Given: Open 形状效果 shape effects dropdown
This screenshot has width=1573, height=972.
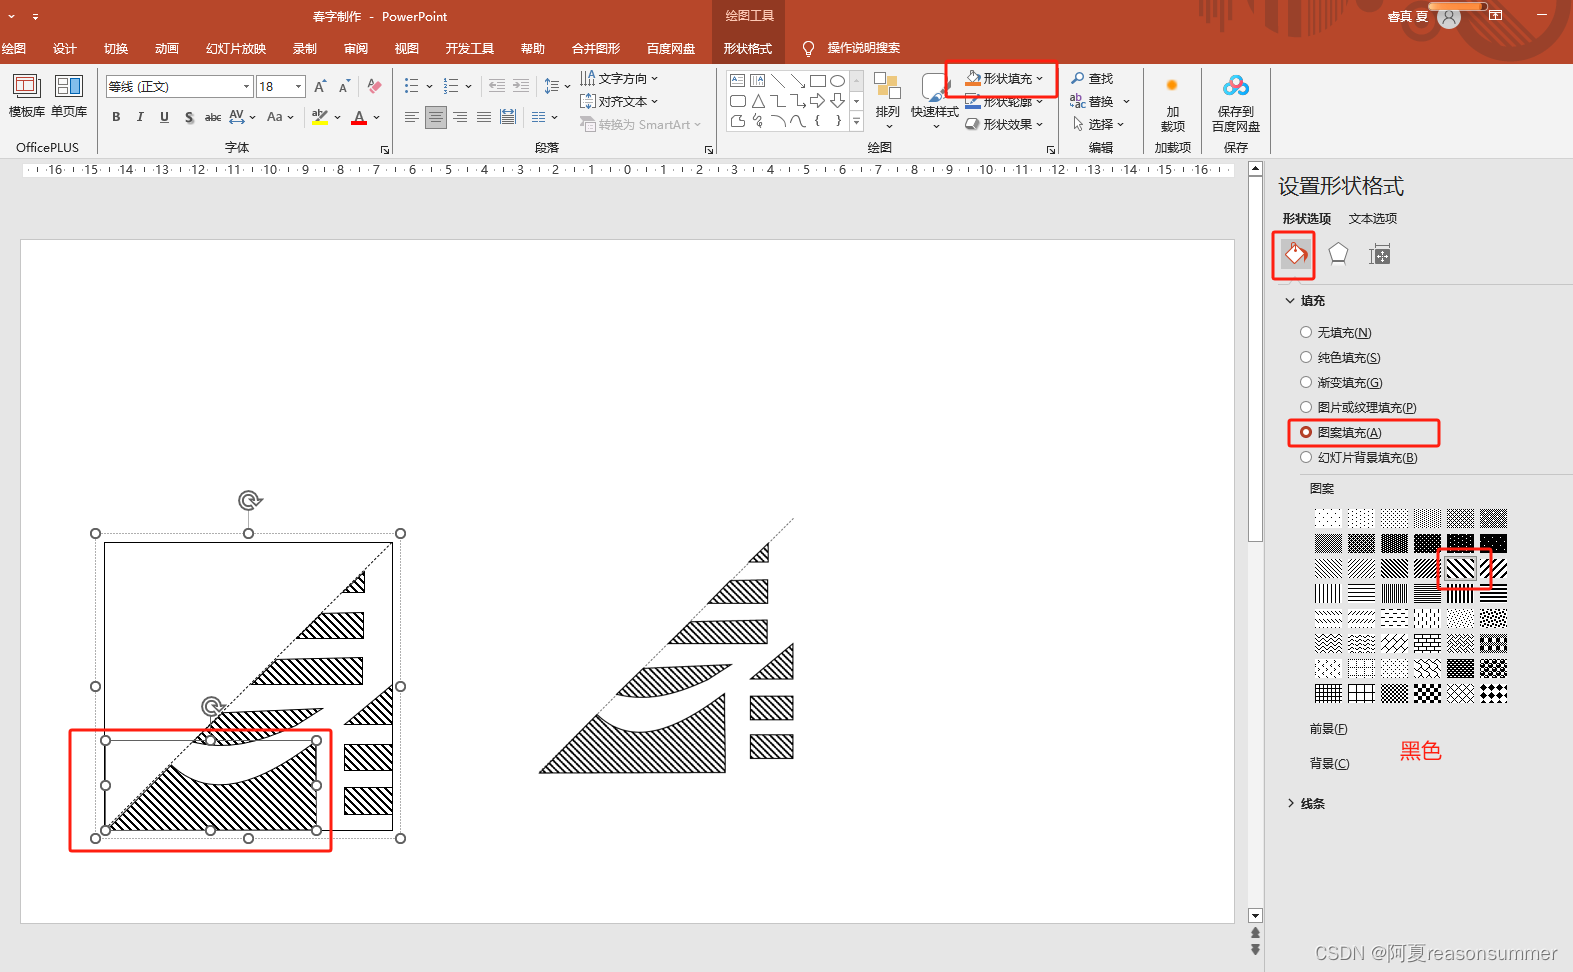Looking at the screenshot, I should click(1004, 124).
